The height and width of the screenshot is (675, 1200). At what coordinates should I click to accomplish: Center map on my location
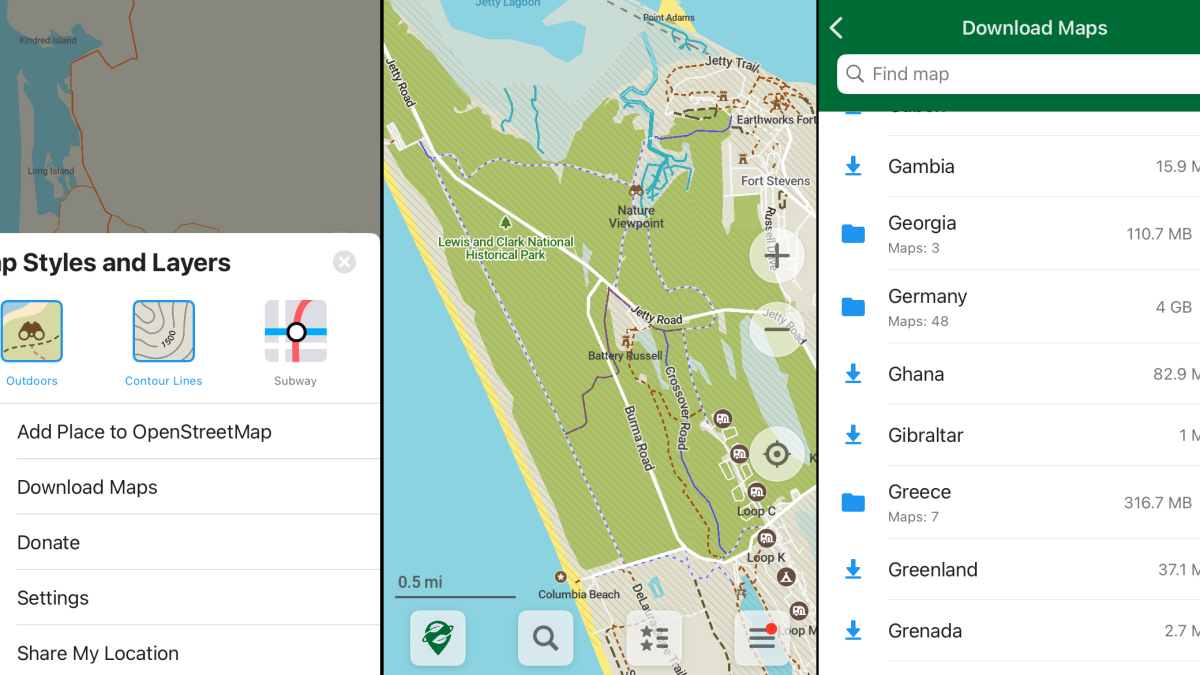(777, 454)
